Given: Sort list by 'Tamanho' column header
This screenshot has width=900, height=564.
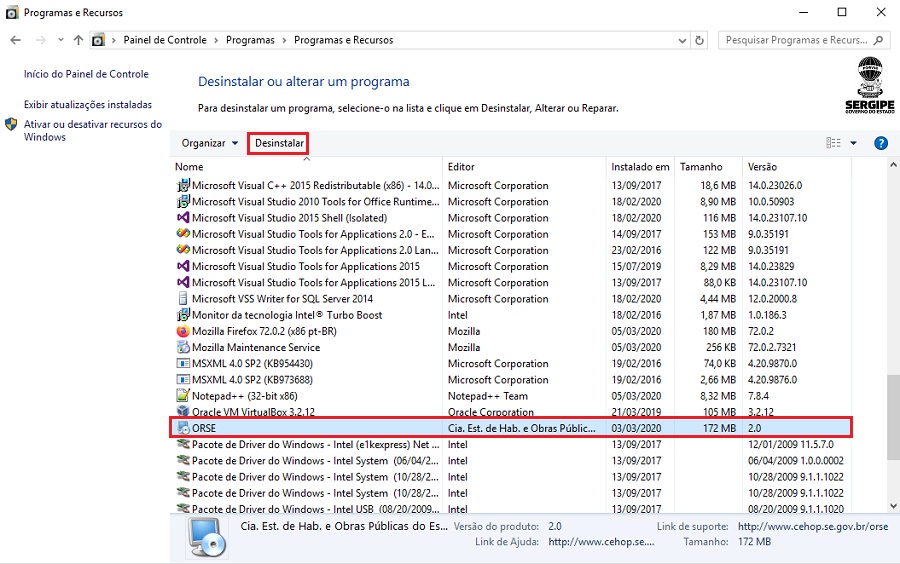Looking at the screenshot, I should [x=700, y=167].
